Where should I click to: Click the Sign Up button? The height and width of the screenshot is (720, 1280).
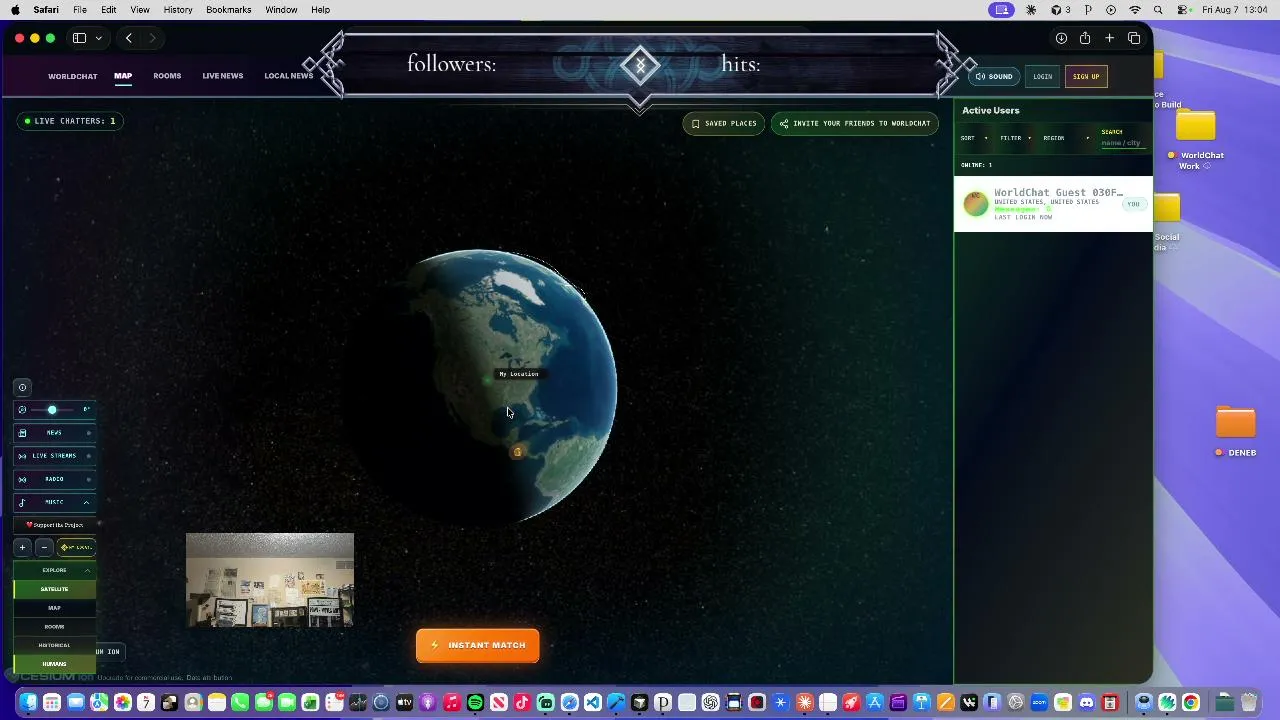pos(1086,77)
